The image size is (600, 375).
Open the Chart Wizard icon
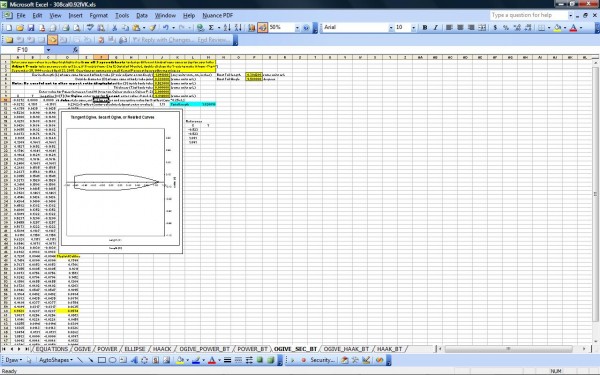click(x=251, y=28)
